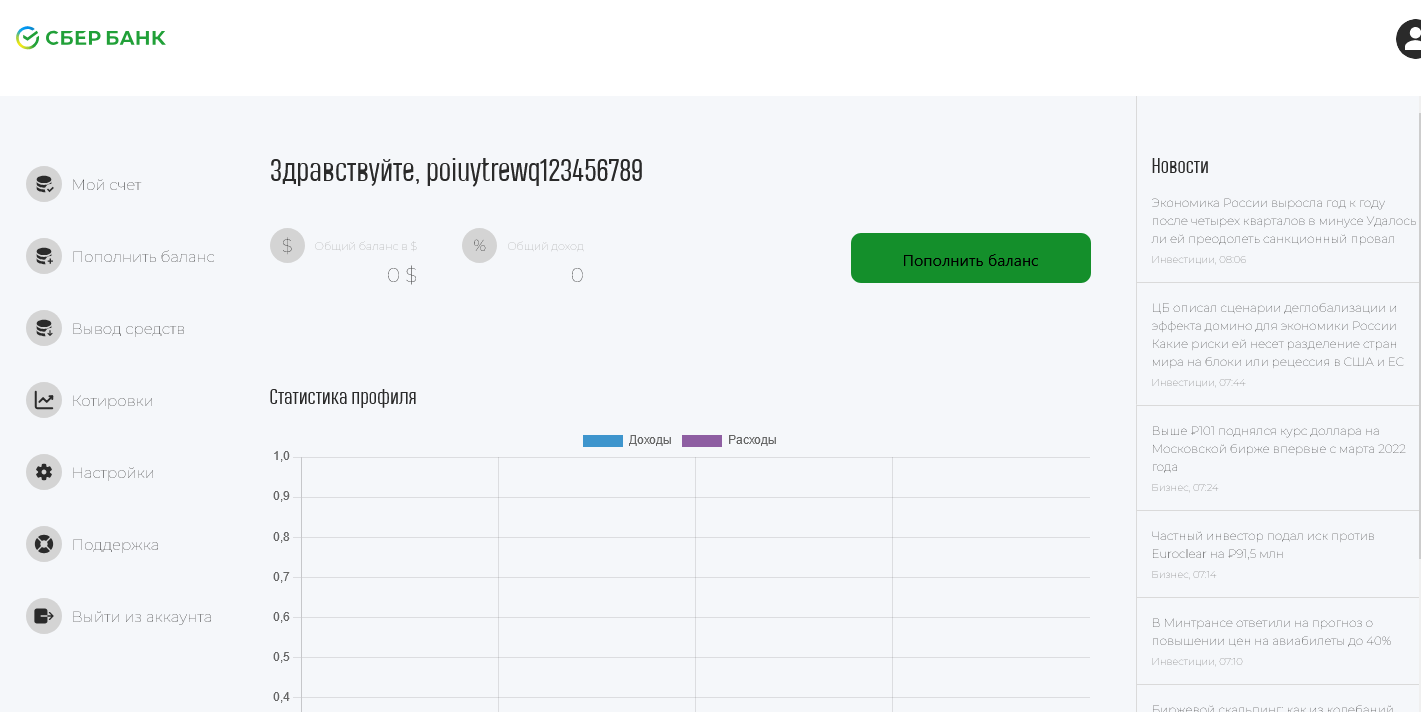Image resolution: width=1421 pixels, height=712 pixels.
Task: Click the Настройки gear icon
Action: click(44, 472)
